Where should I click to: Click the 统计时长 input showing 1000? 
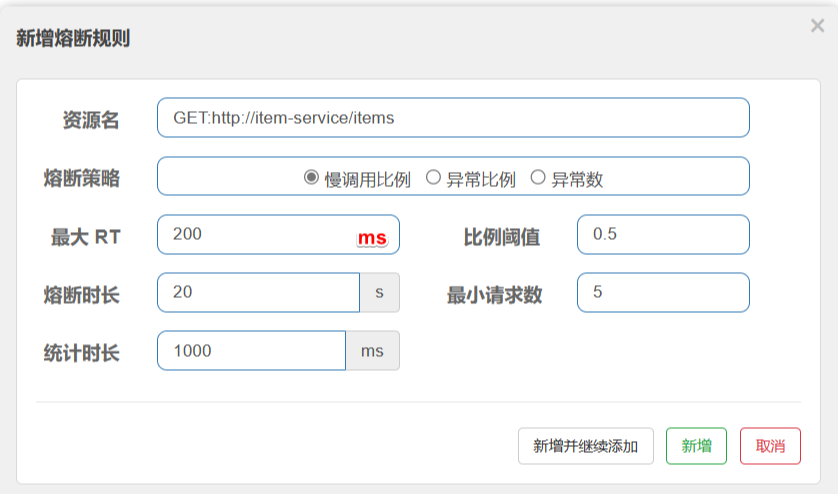[x=251, y=351]
